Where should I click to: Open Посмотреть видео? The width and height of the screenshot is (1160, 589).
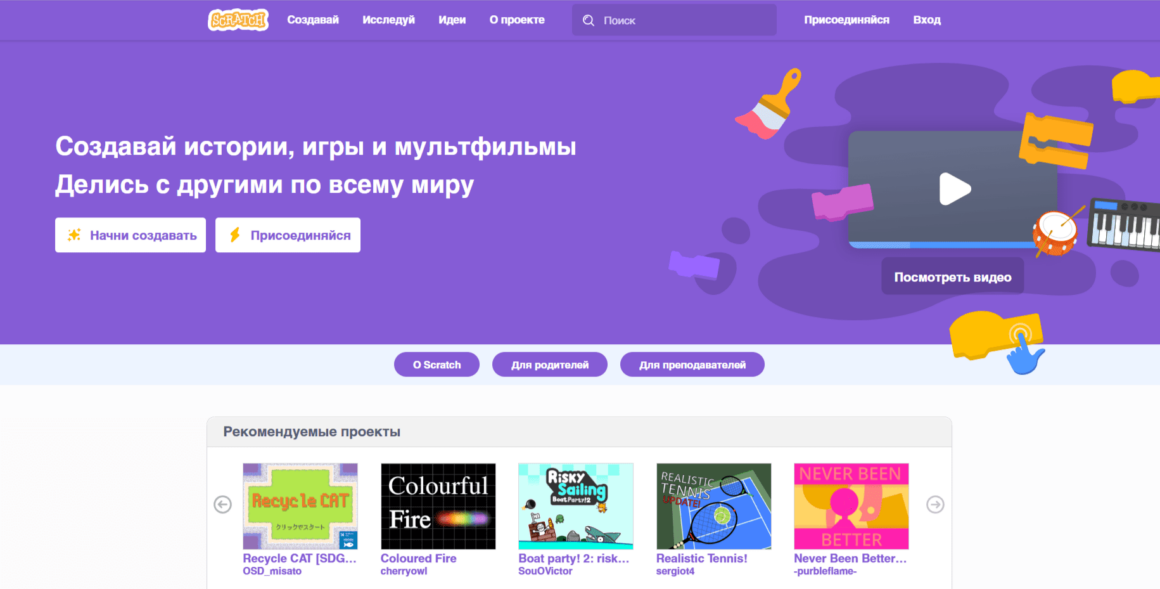952,275
